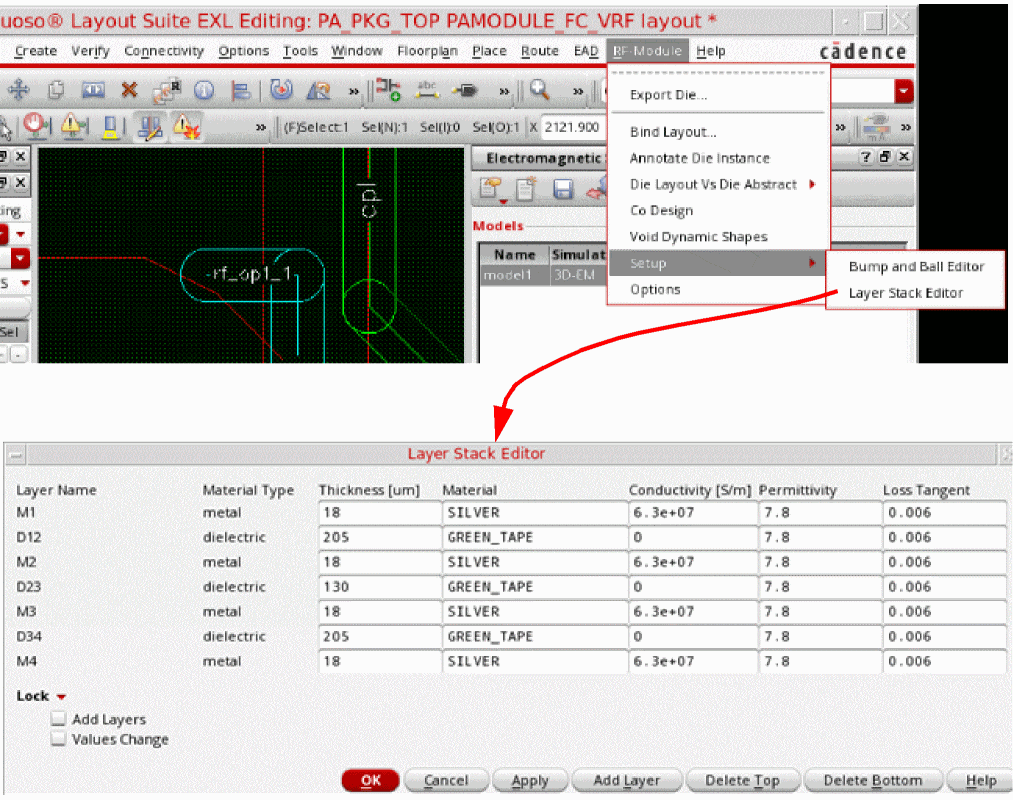This screenshot has width=1013, height=800.
Task: Toggle the Values Change lock checkbox
Action: (x=59, y=739)
